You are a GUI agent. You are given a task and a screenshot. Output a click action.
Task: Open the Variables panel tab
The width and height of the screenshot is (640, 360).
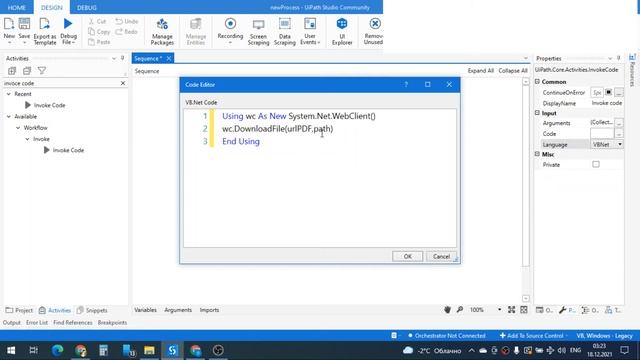tap(145, 310)
